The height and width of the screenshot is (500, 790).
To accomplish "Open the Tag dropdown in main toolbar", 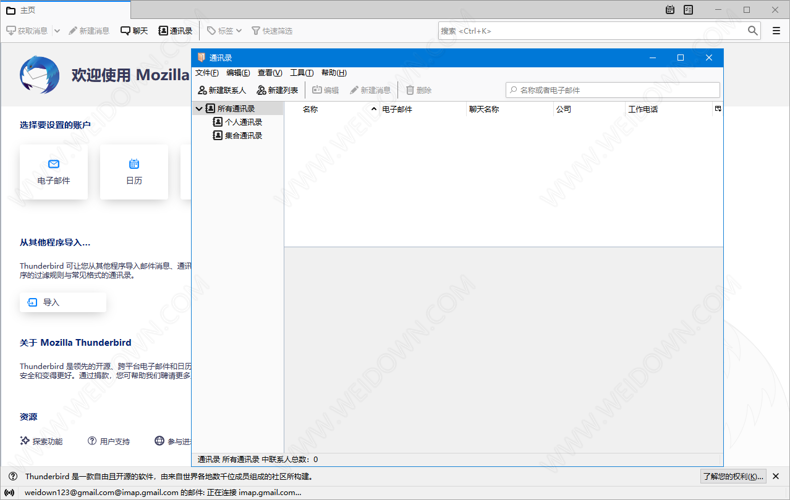I will click(224, 31).
